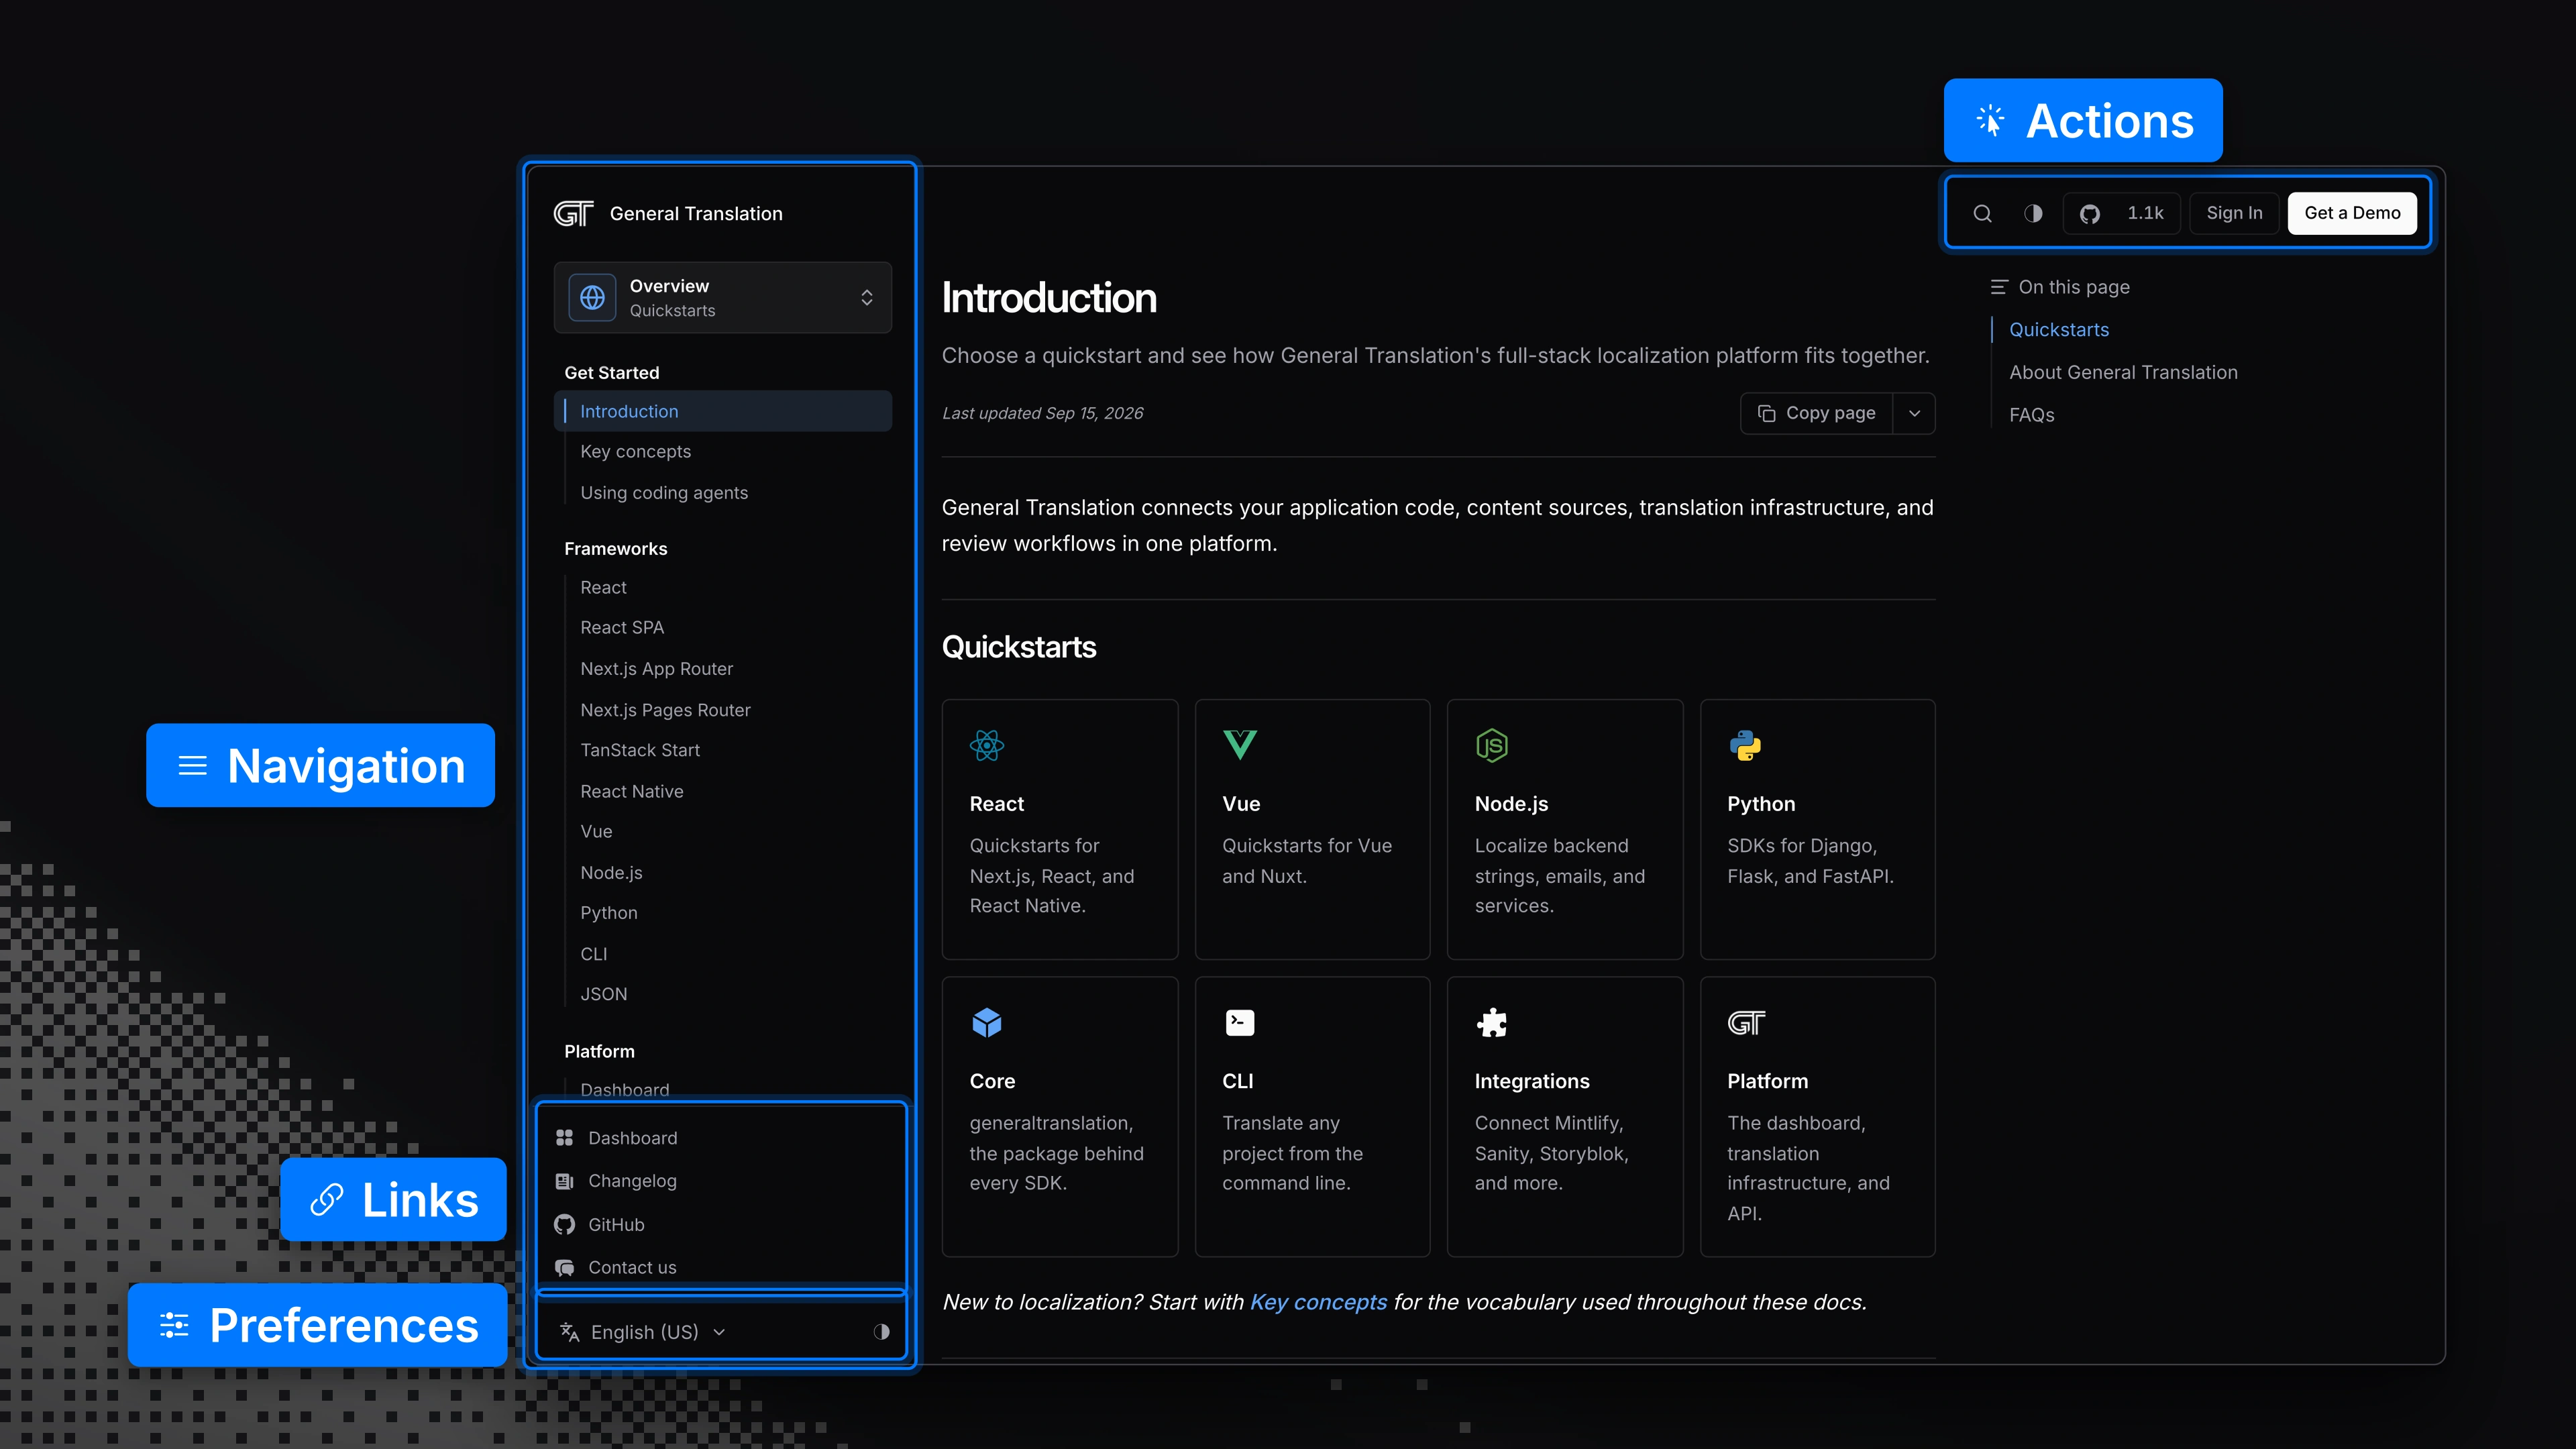The height and width of the screenshot is (1449, 2576).
Task: Open React SPA in sidebar
Action: [622, 628]
